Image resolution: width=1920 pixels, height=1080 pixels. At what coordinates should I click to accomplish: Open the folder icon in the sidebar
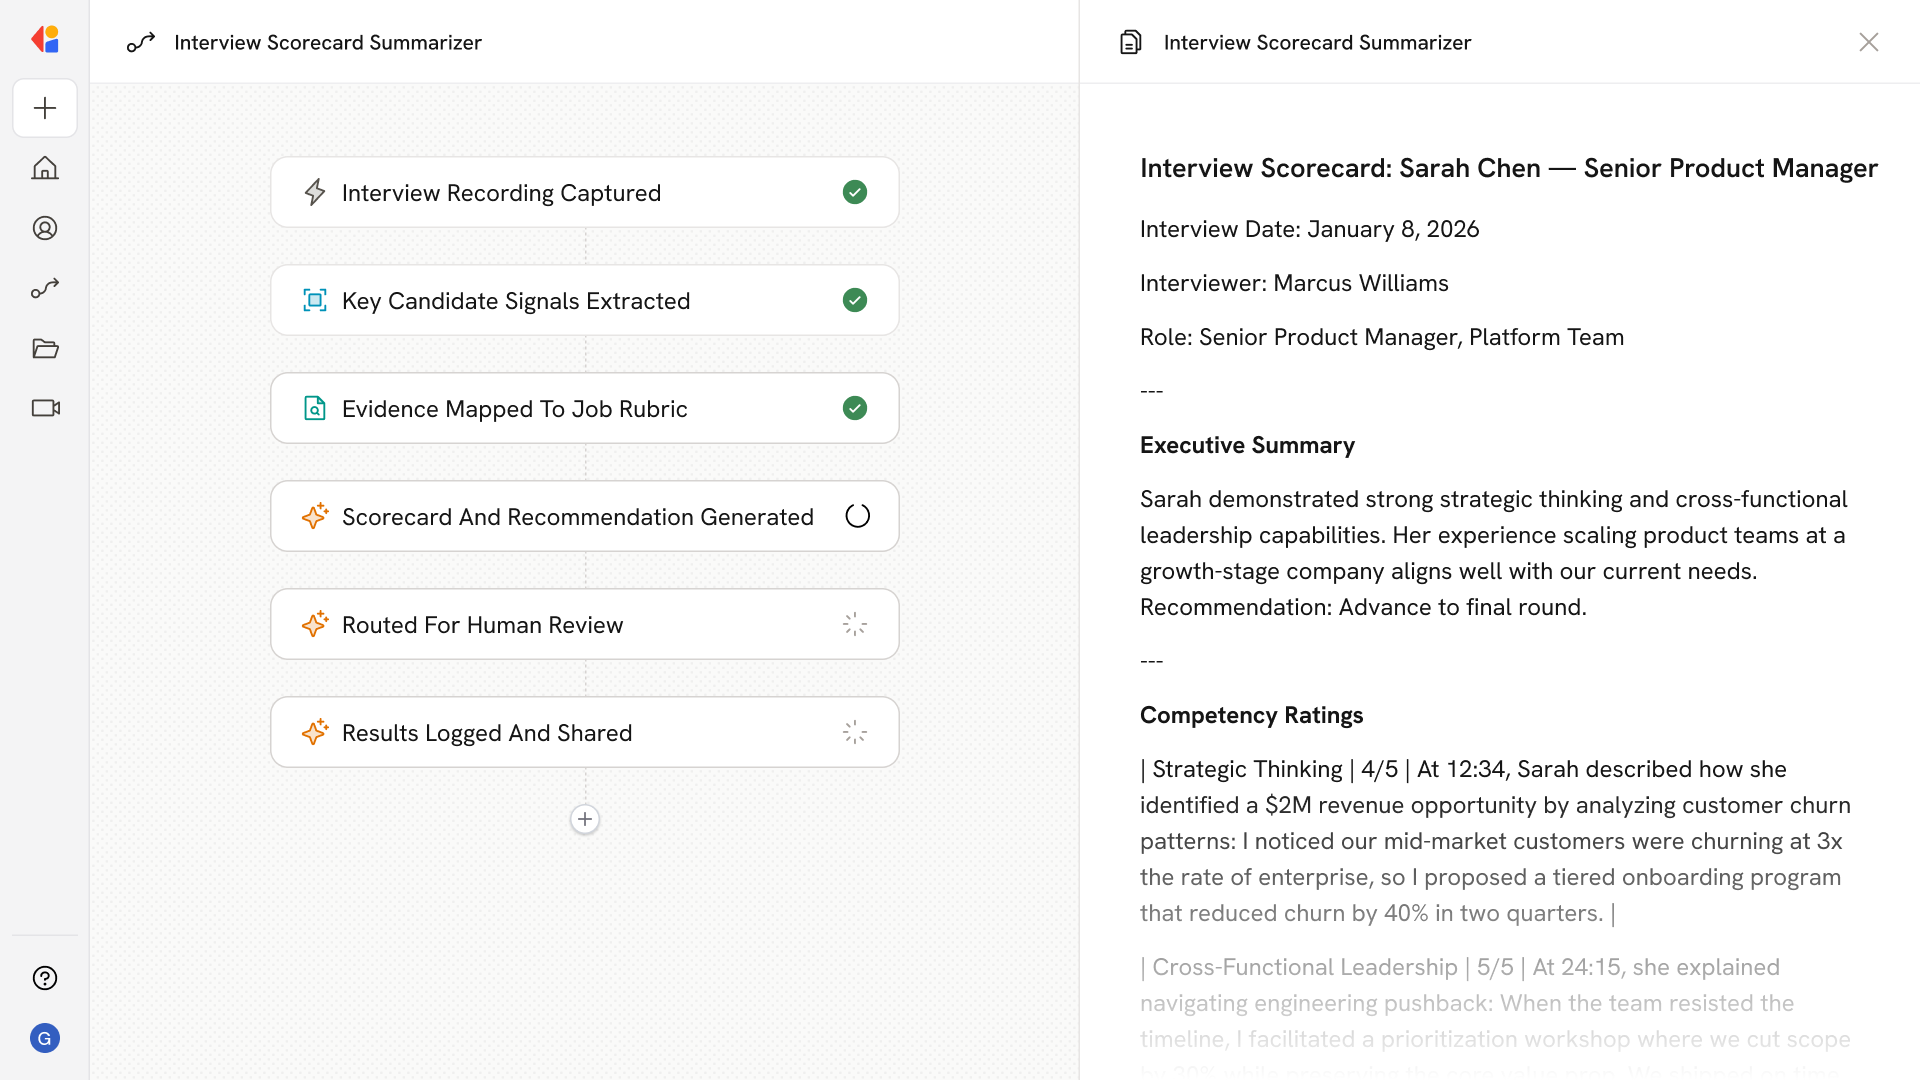click(45, 348)
